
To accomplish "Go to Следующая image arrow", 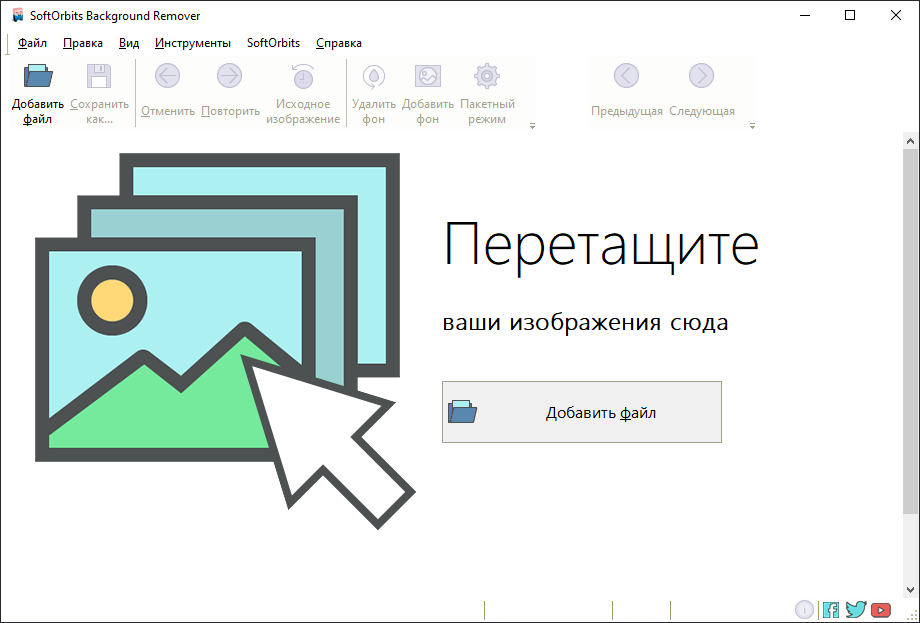I will 702,76.
